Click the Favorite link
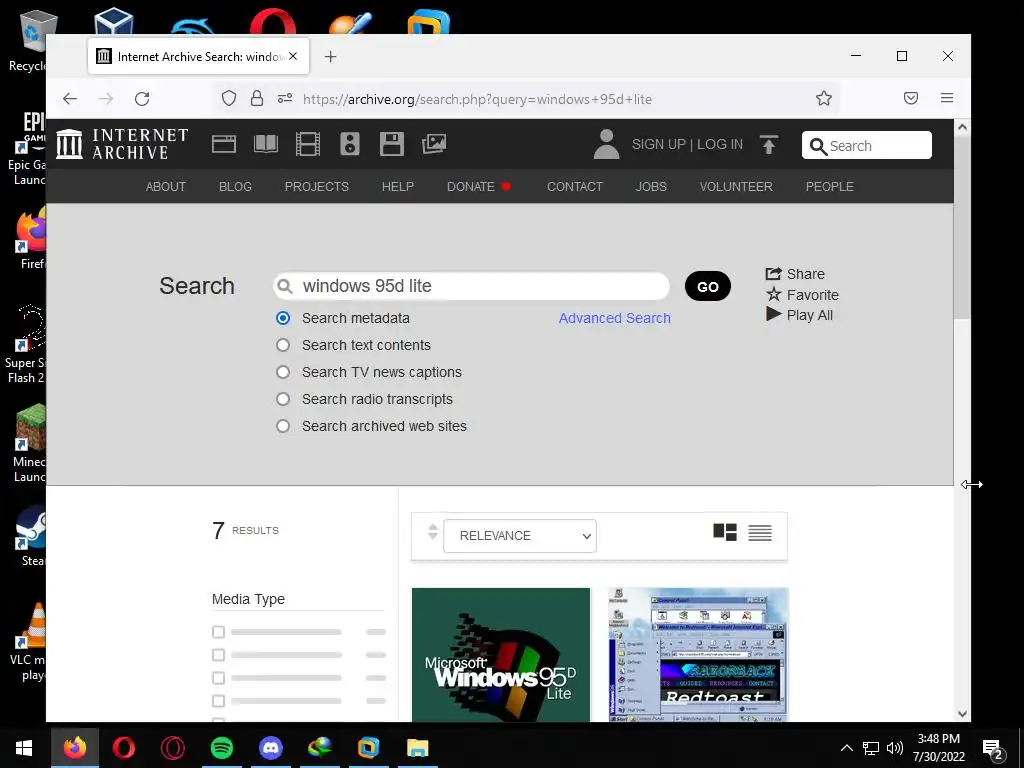This screenshot has width=1024, height=768. [x=803, y=295]
